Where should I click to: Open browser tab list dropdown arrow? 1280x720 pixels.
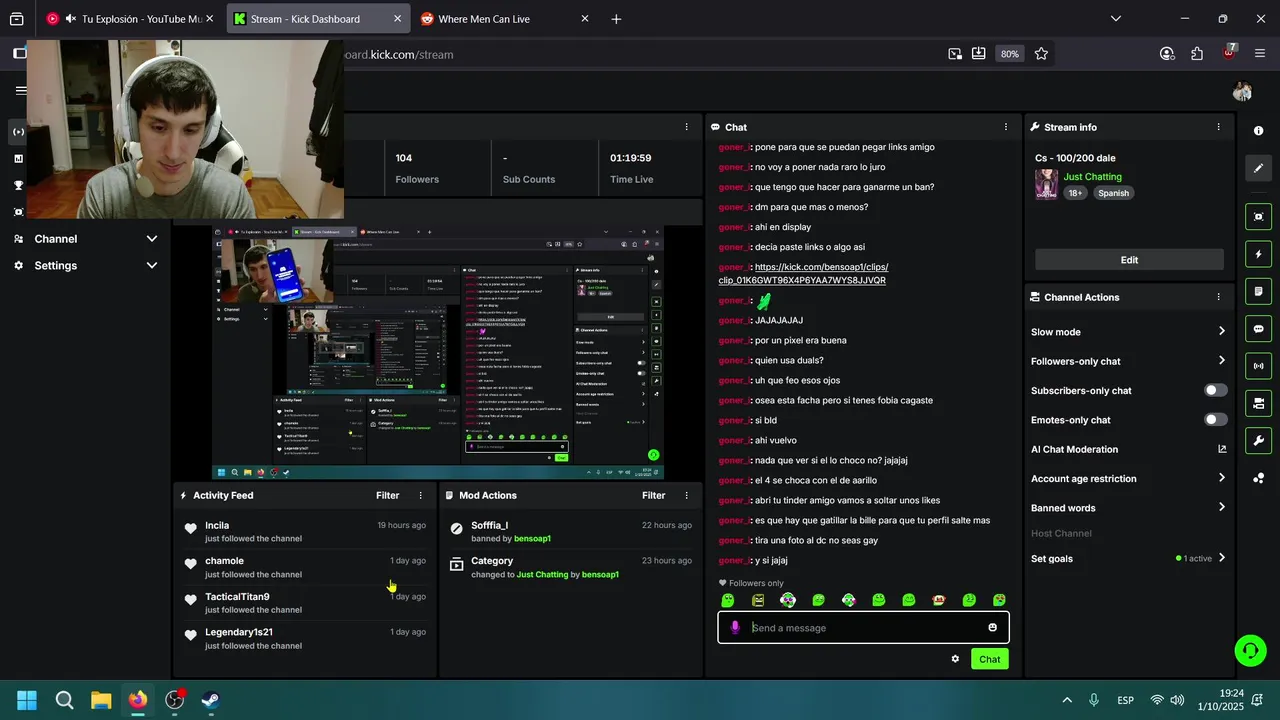pos(1116,19)
